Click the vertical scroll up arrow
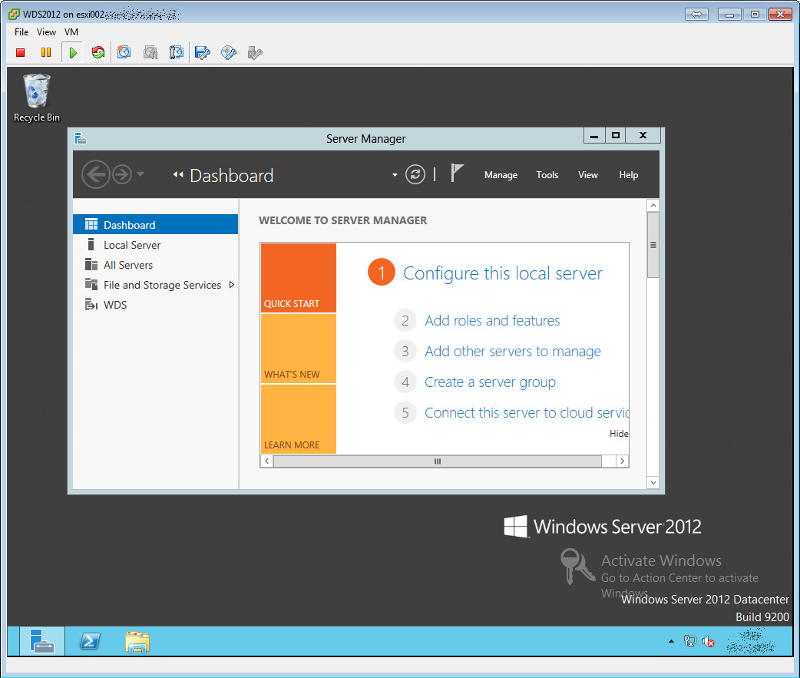 click(x=653, y=206)
